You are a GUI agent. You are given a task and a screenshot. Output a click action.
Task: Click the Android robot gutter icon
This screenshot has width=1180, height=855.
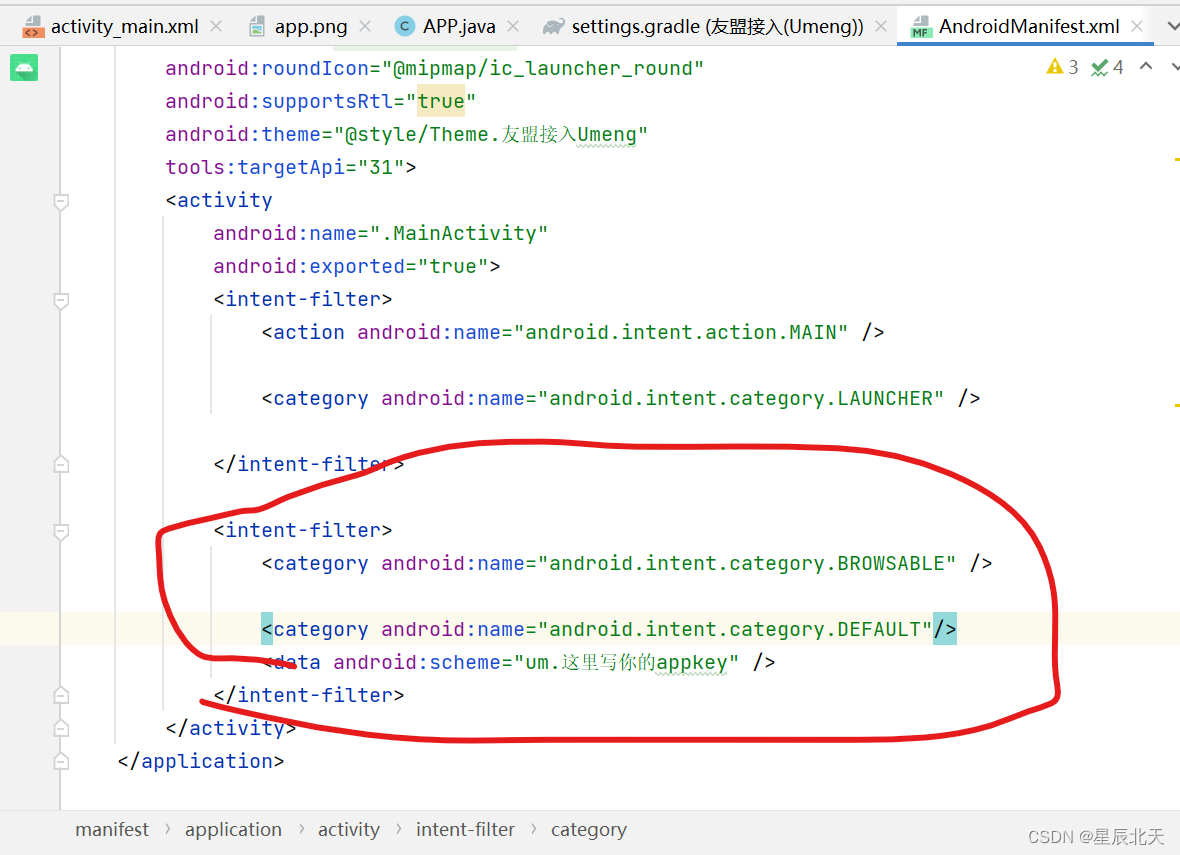[24, 68]
